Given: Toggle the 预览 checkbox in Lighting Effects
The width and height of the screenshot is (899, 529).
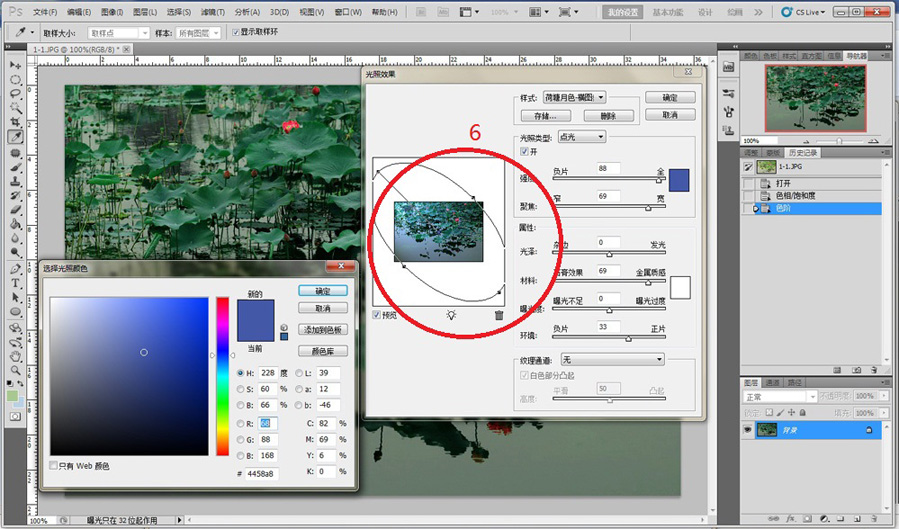Looking at the screenshot, I should (x=377, y=315).
